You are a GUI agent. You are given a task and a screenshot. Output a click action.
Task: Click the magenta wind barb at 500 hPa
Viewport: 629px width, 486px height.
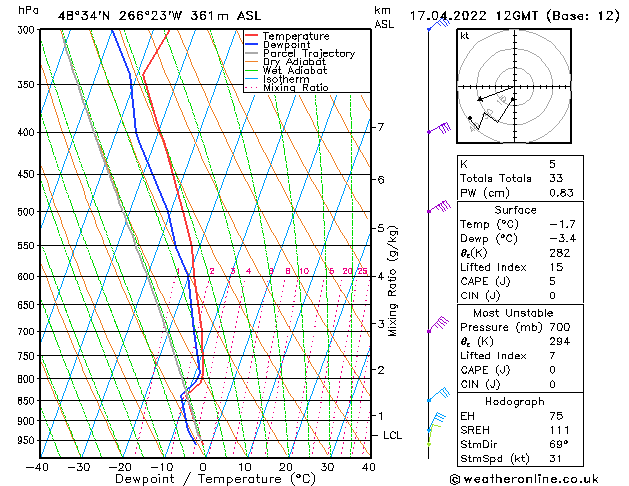coord(439,208)
